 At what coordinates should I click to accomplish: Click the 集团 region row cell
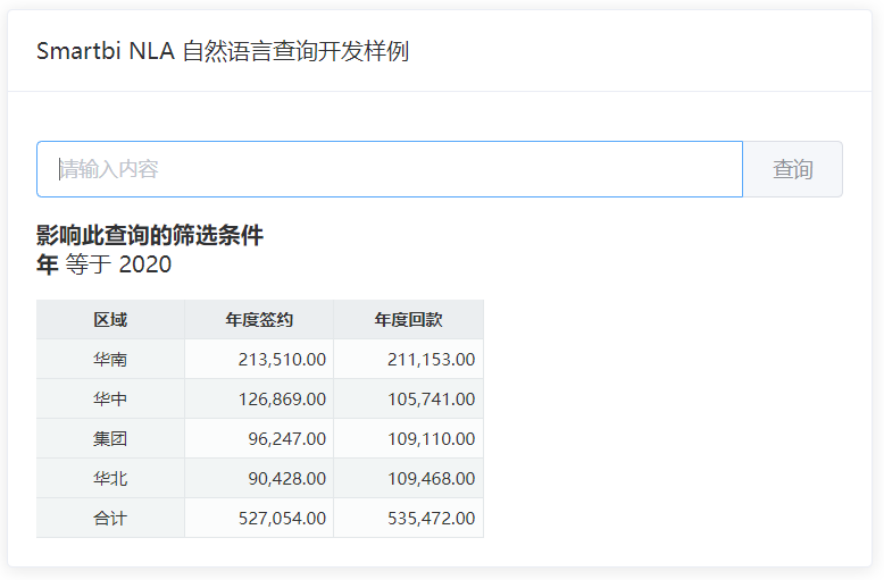110,438
